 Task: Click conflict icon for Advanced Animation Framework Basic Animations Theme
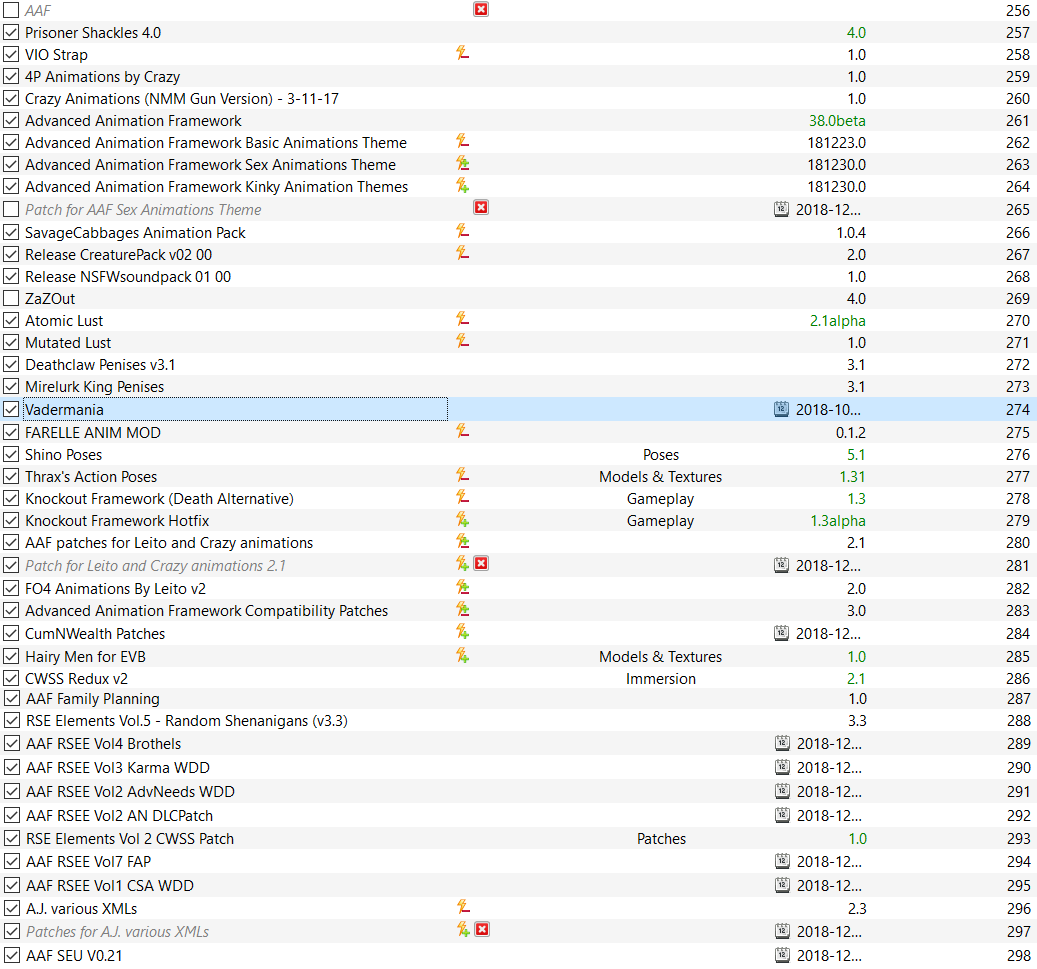click(462, 141)
